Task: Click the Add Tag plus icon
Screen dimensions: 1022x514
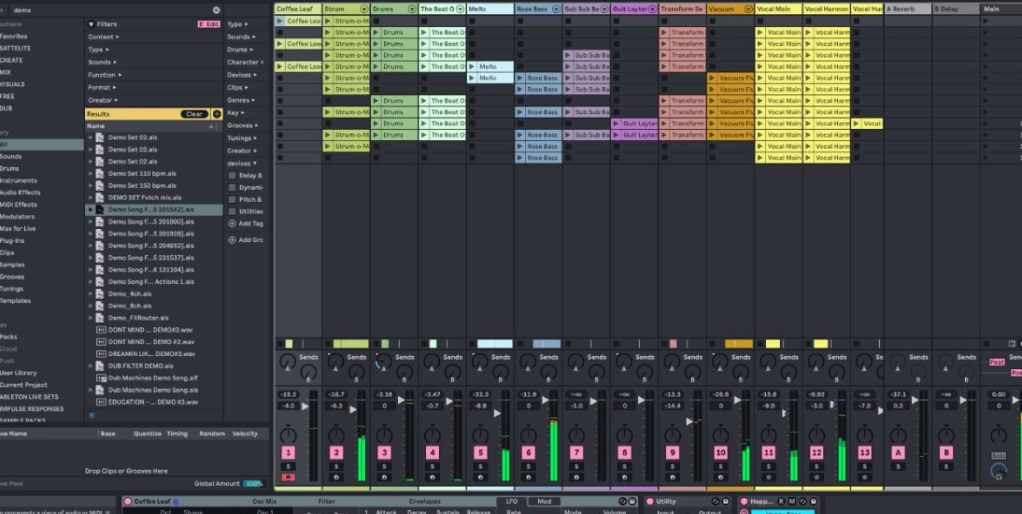Action: coord(233,224)
